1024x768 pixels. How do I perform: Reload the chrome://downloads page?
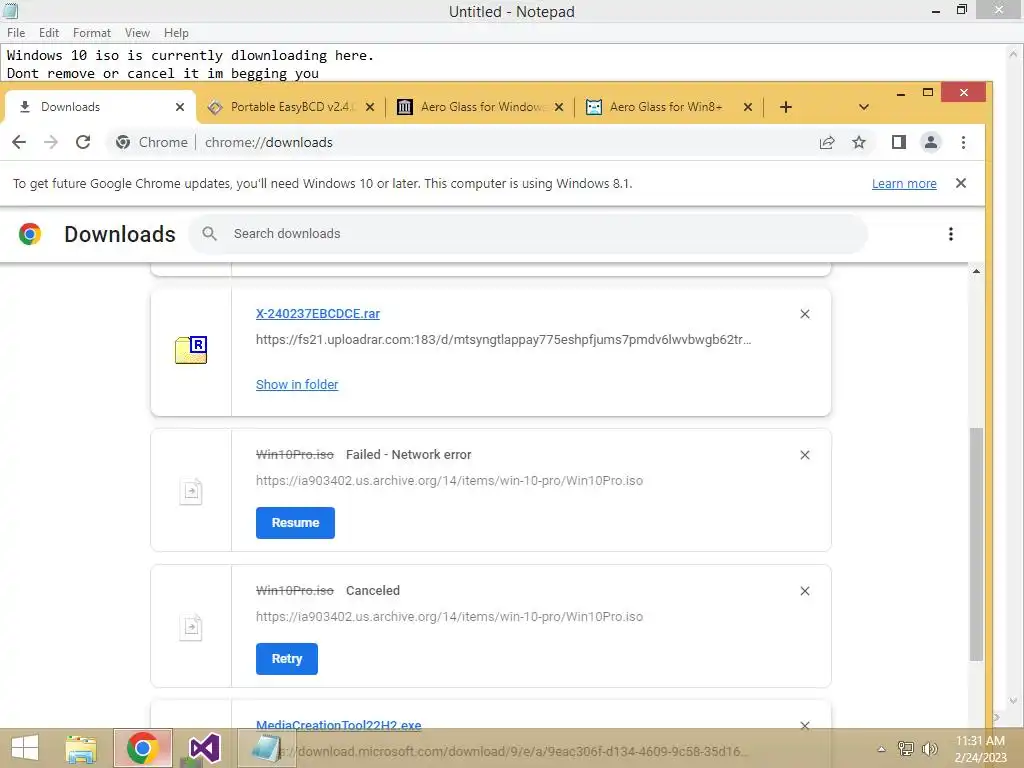83,142
